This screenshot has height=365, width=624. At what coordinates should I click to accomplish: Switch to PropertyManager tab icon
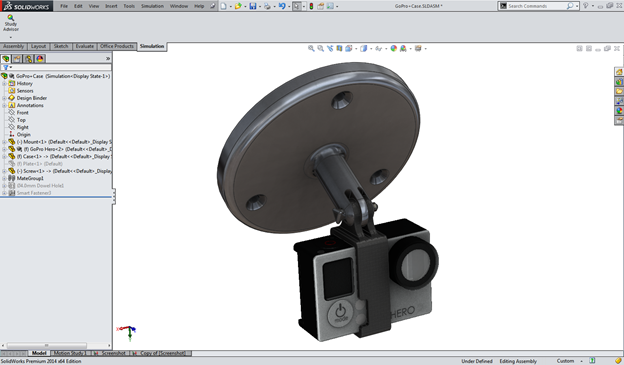tap(17, 59)
